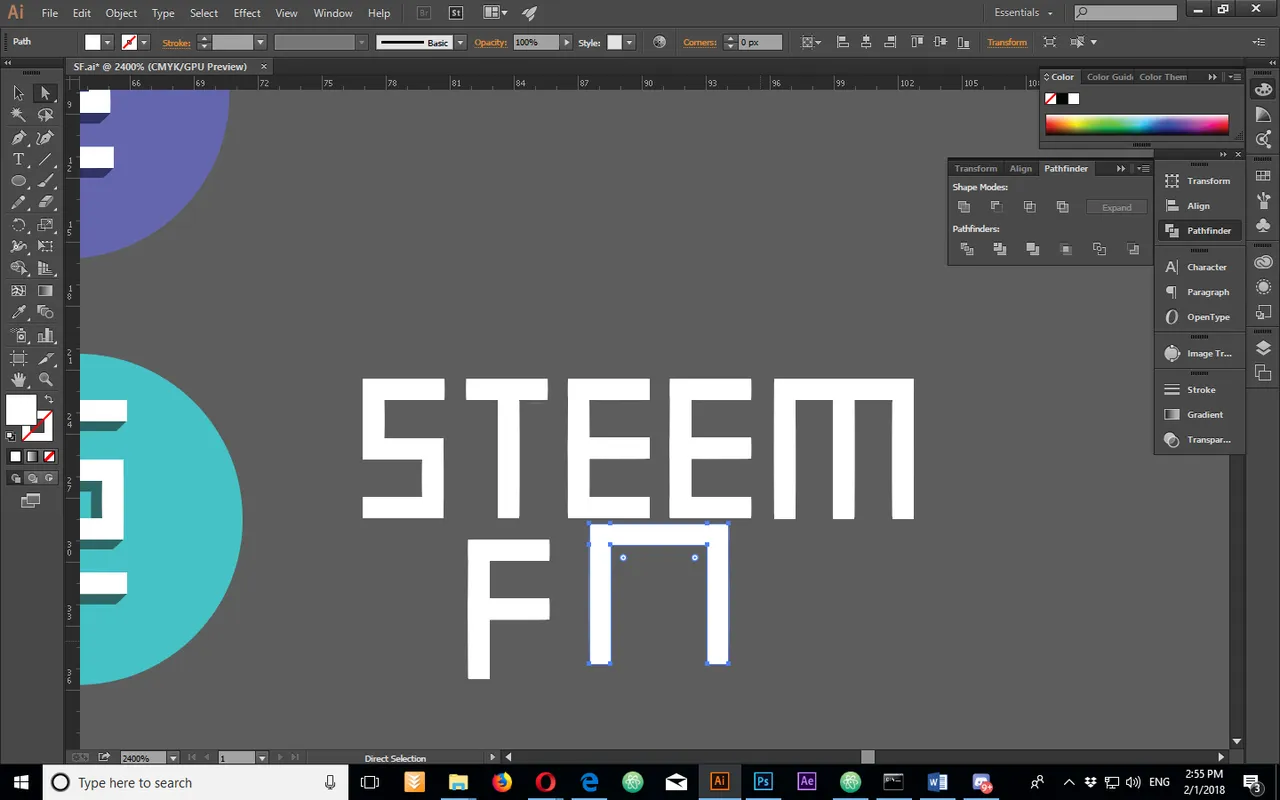
Task: Pick the Pencil tool
Action: tap(18, 203)
